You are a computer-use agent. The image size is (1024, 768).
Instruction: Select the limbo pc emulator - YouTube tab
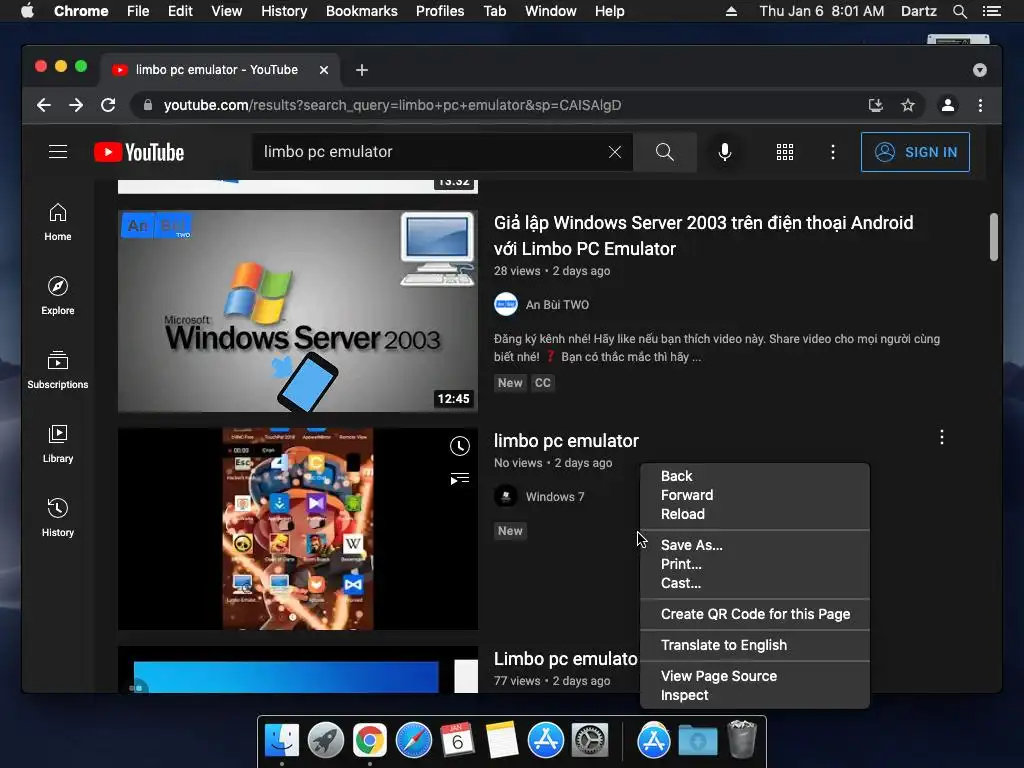(x=216, y=70)
